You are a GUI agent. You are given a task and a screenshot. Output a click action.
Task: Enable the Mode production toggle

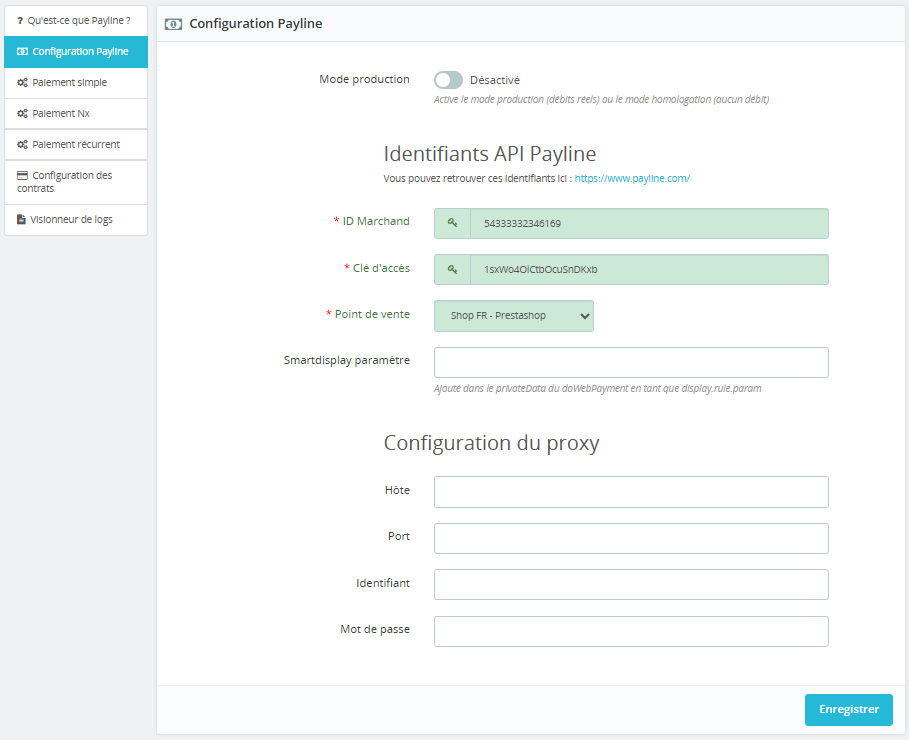tap(448, 80)
